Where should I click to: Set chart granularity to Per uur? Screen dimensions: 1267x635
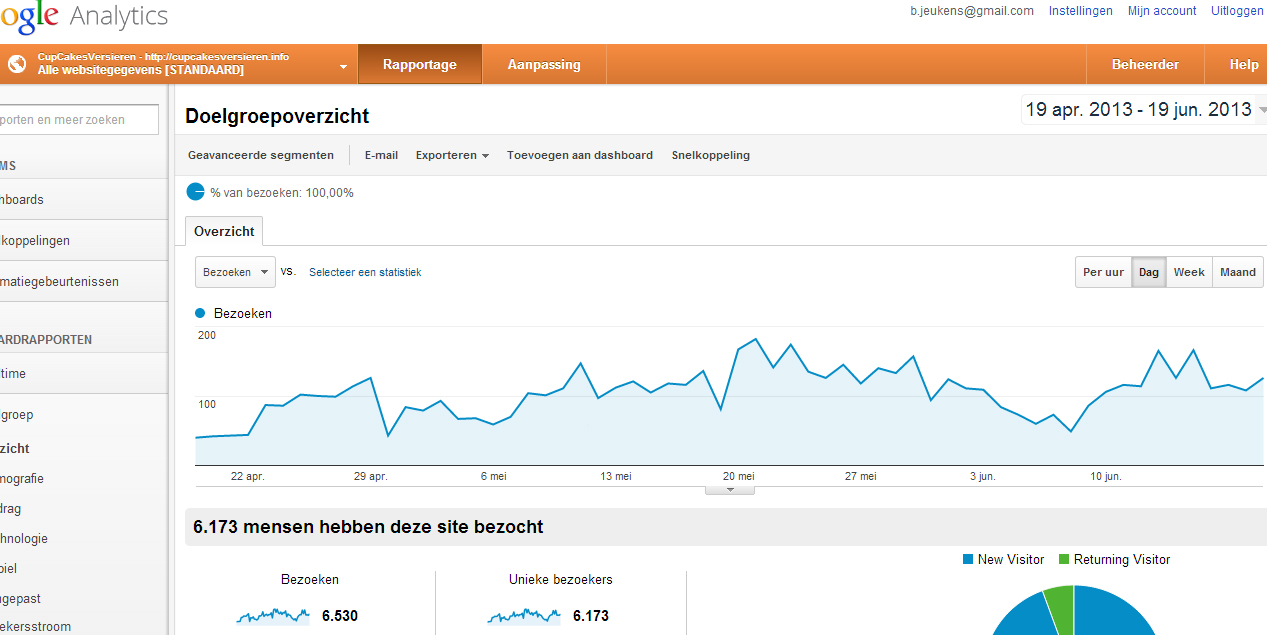1104,272
